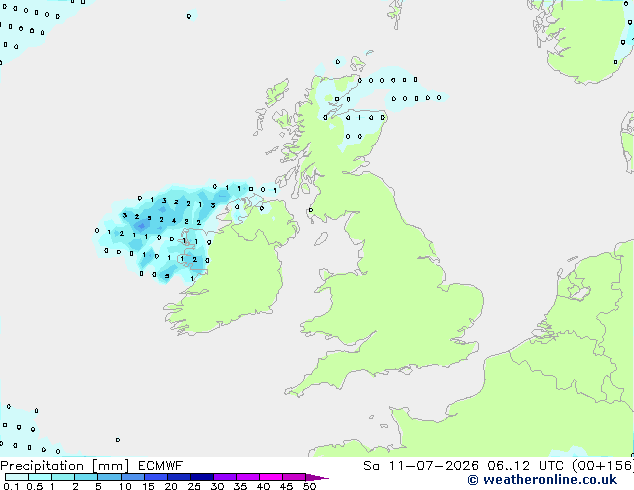Click the 'ECMWF' model label
Image resolution: width=634 pixels, height=490 pixels.
tap(160, 466)
